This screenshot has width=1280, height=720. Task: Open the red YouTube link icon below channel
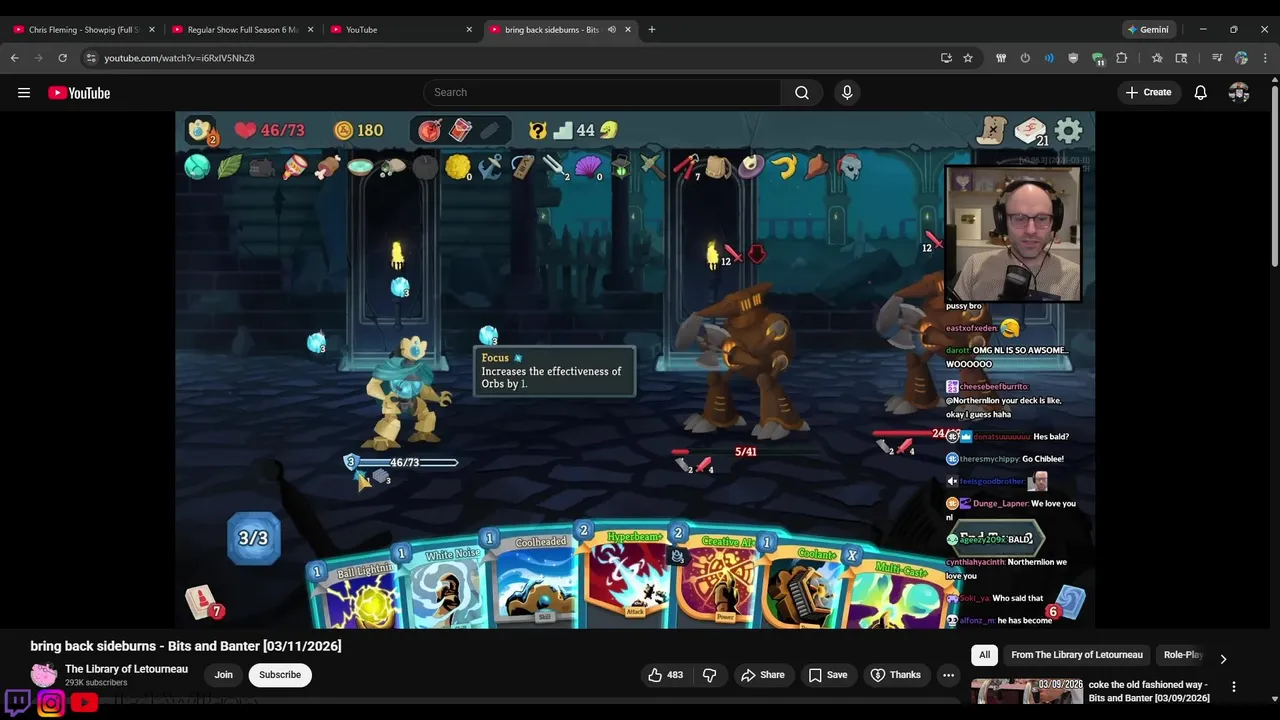point(84,703)
